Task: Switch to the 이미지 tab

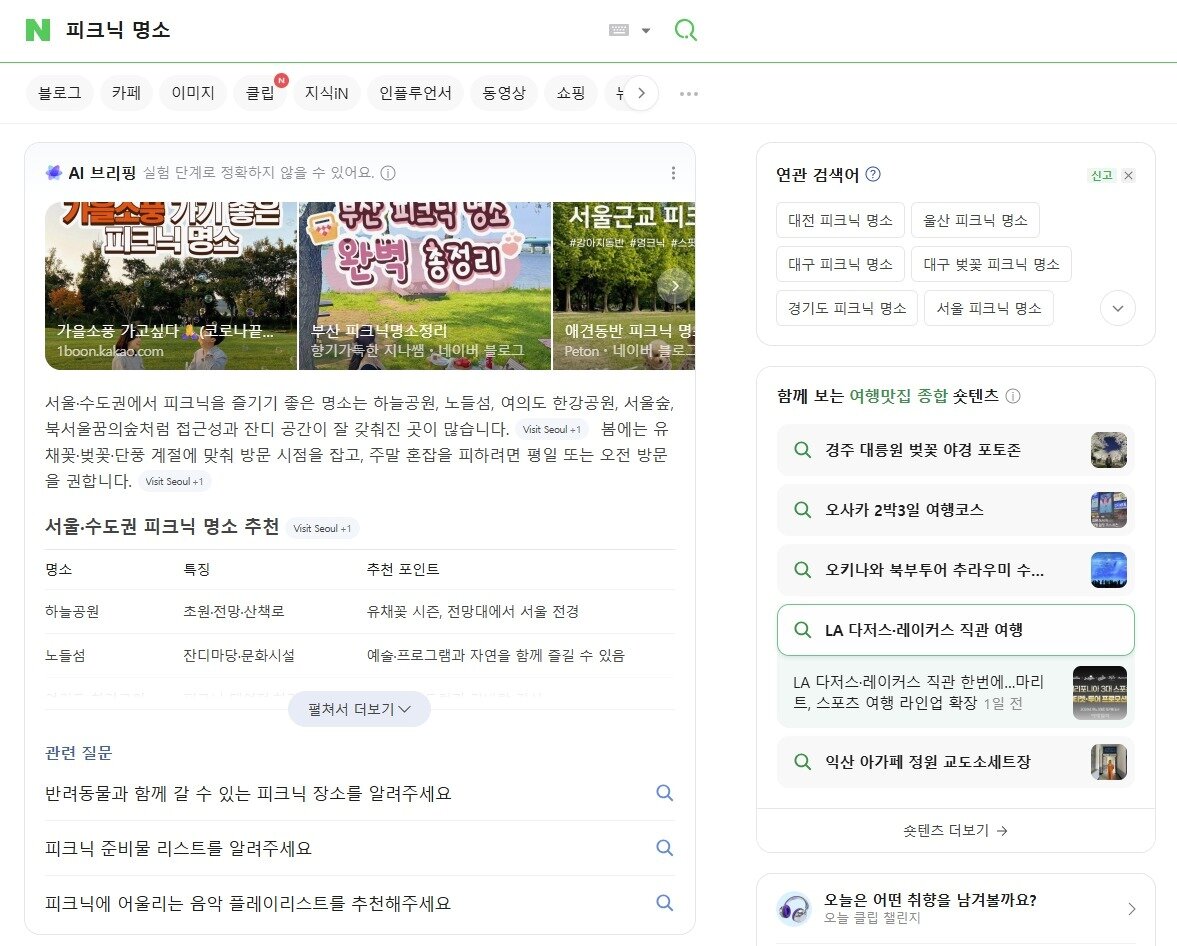Action: 191,92
